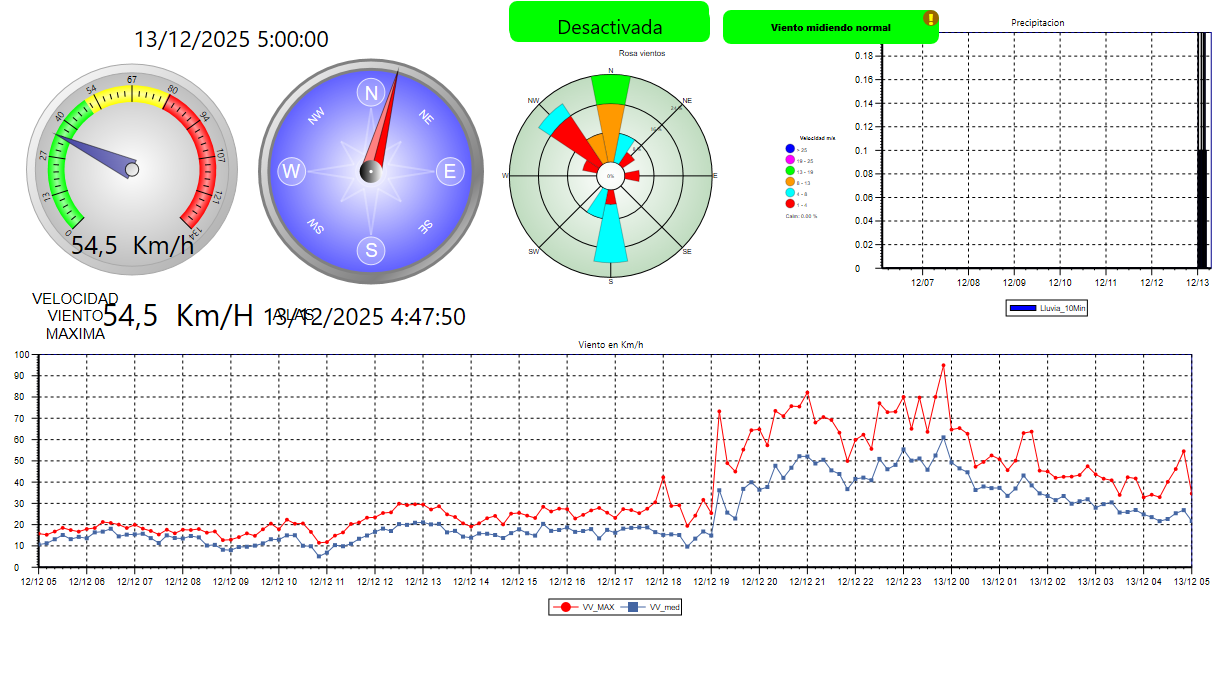Click the W marker on compass
This screenshot has height=692, width=1230.
click(x=292, y=171)
